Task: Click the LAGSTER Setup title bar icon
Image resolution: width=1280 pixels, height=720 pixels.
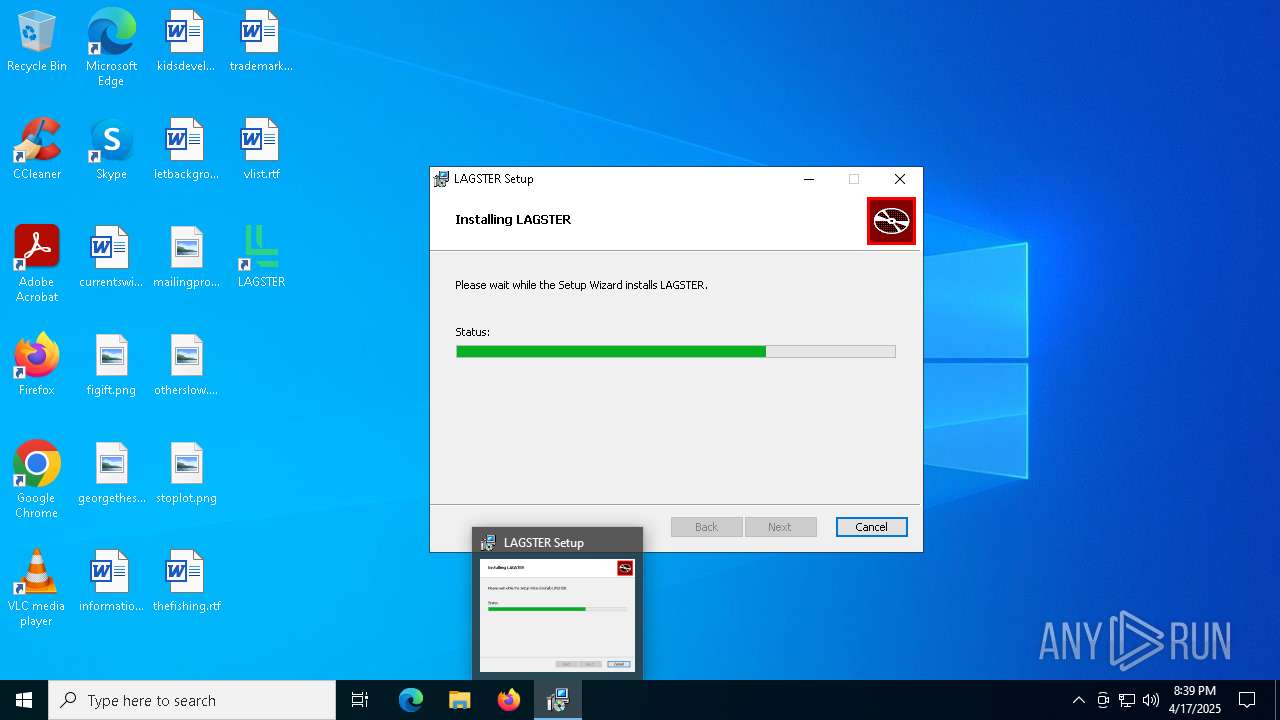Action: [x=441, y=179]
